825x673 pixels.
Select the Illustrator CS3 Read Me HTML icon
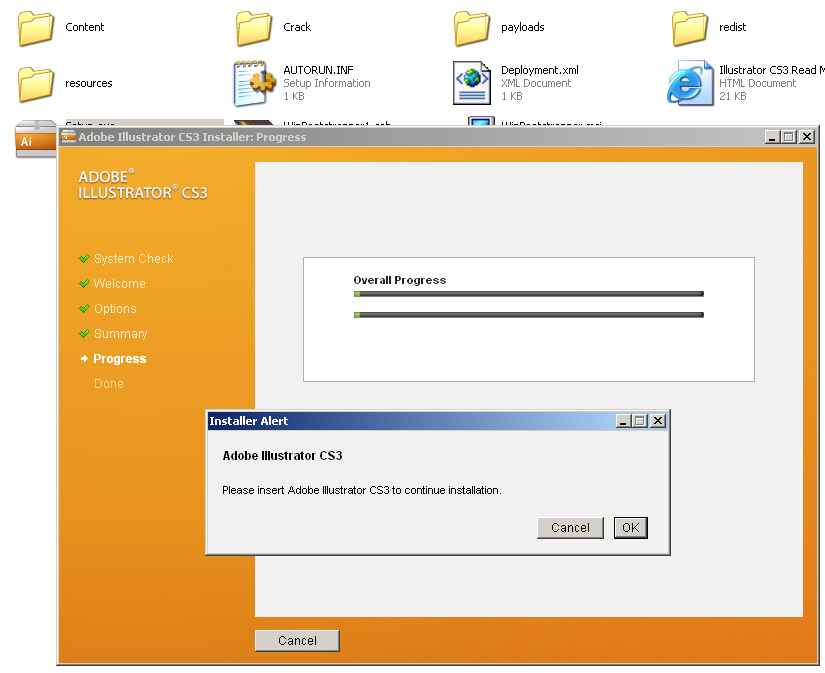[690, 83]
